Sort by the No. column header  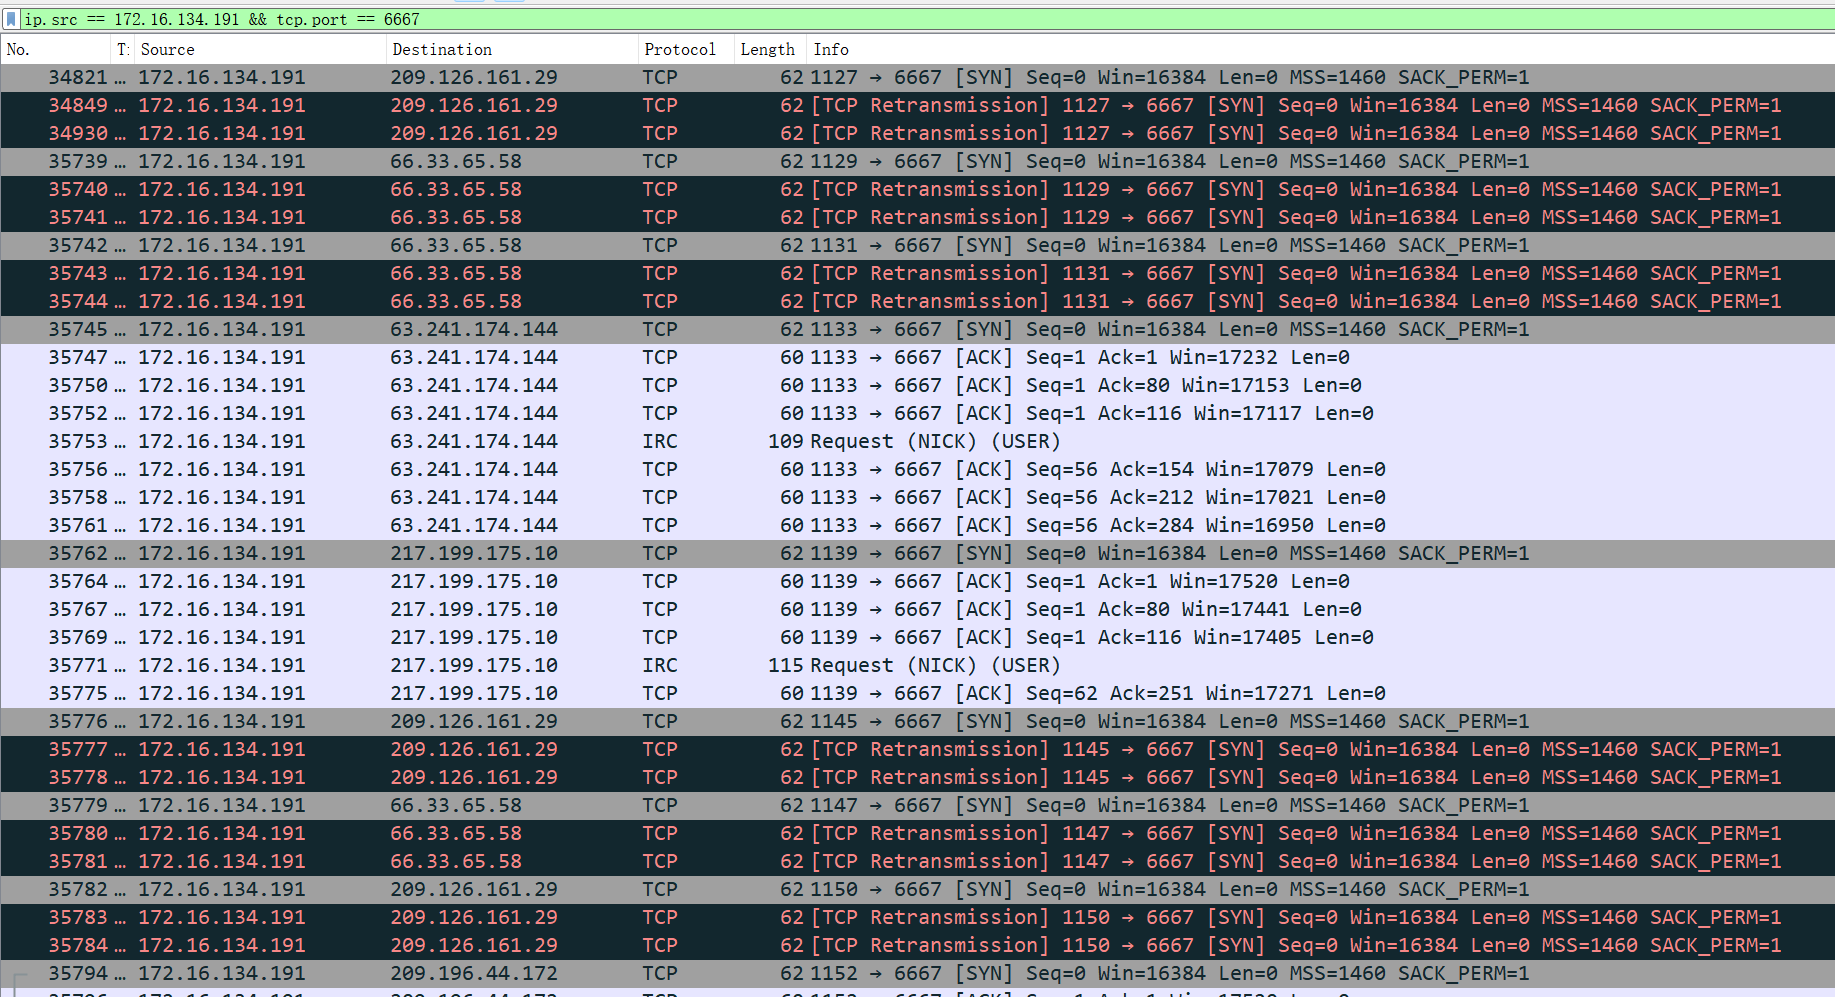[x=55, y=49]
